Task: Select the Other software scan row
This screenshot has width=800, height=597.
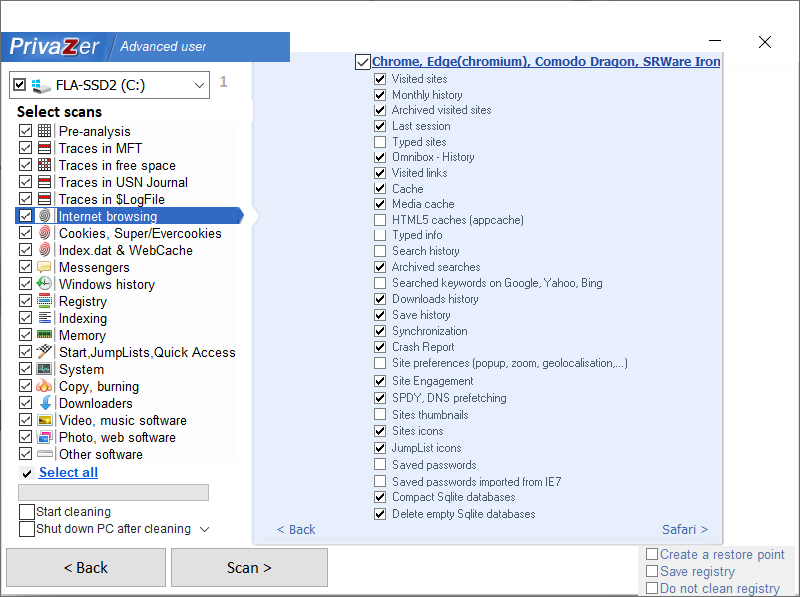Action: 129,454
